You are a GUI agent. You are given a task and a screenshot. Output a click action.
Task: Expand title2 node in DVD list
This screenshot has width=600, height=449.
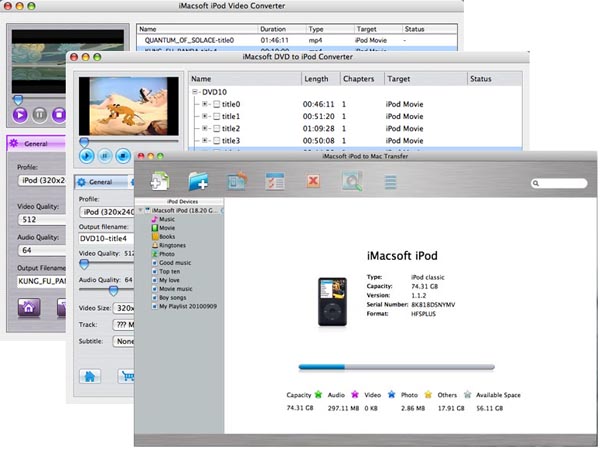[x=205, y=128]
